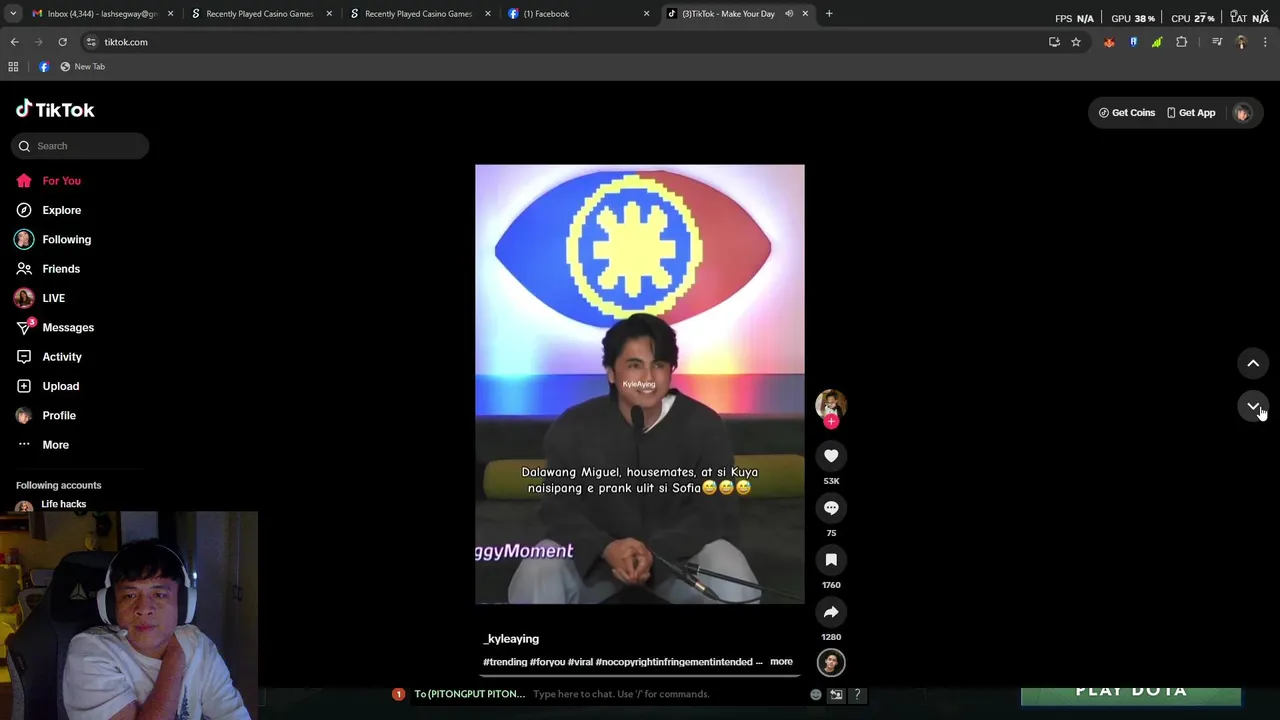Open the emoji icon in the chat bar
The width and height of the screenshot is (1280, 720).
816,694
